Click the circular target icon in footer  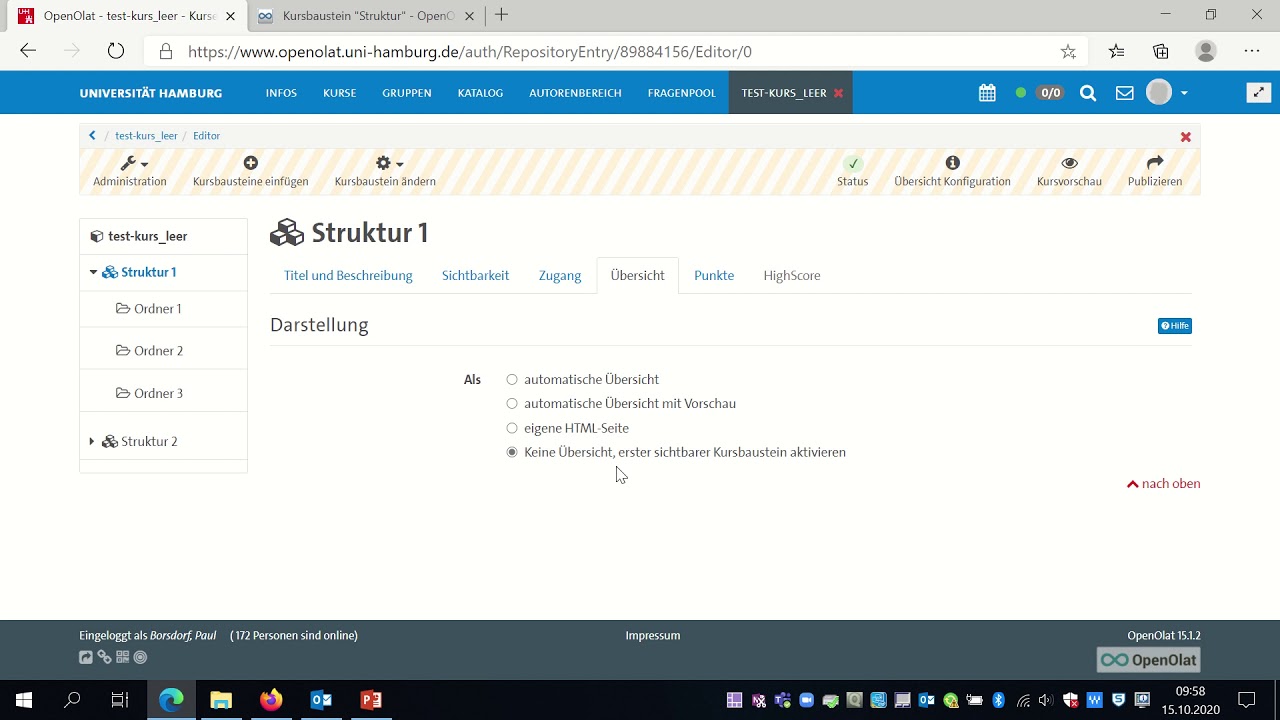tap(140, 657)
